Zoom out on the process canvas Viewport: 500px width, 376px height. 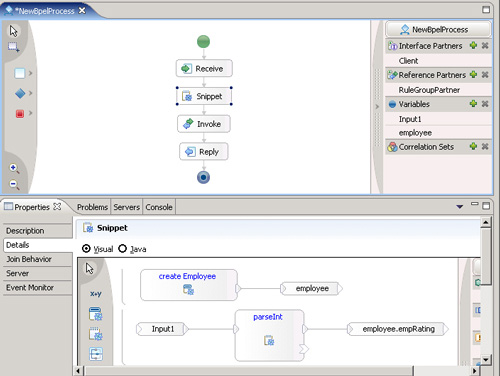click(14, 184)
